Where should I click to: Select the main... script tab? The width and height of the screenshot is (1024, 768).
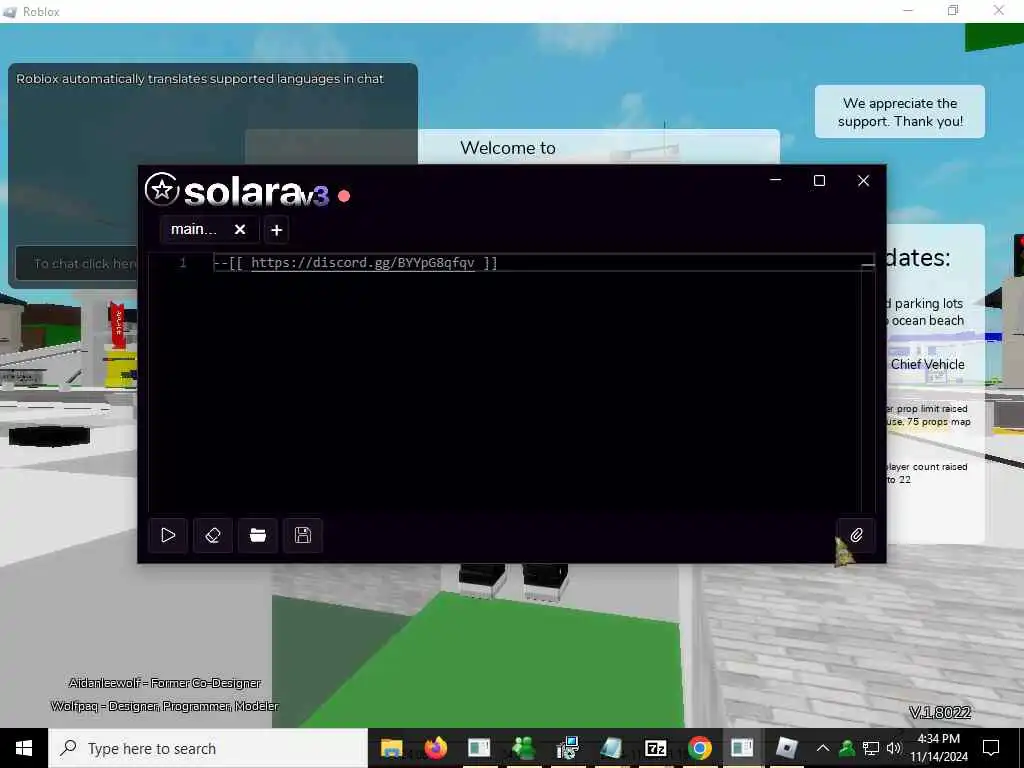click(193, 230)
